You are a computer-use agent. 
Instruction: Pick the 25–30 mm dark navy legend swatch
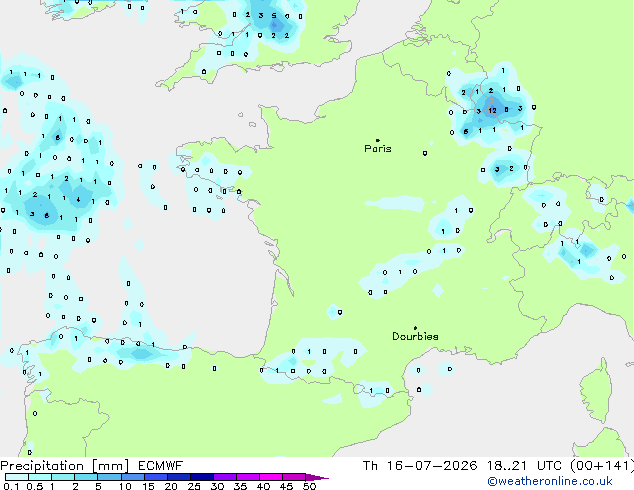tap(202, 477)
